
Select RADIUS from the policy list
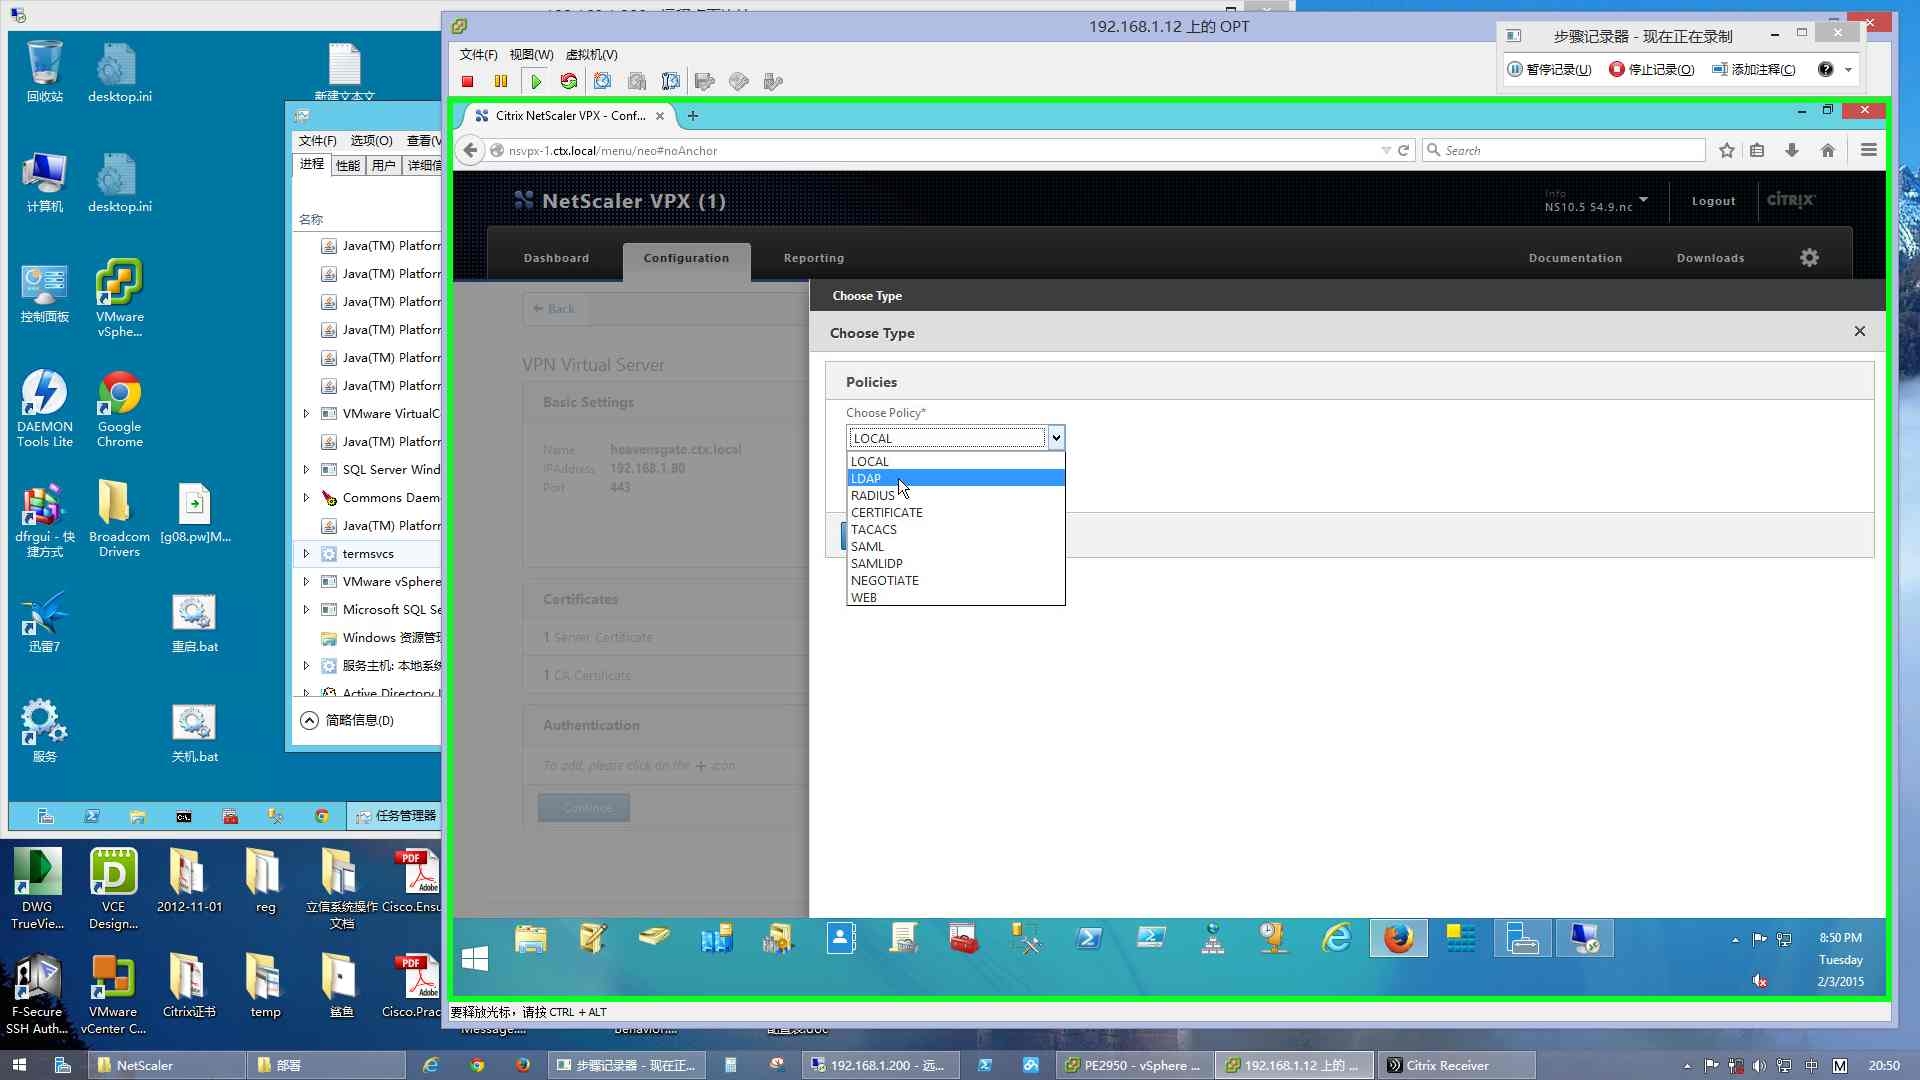pos(955,496)
